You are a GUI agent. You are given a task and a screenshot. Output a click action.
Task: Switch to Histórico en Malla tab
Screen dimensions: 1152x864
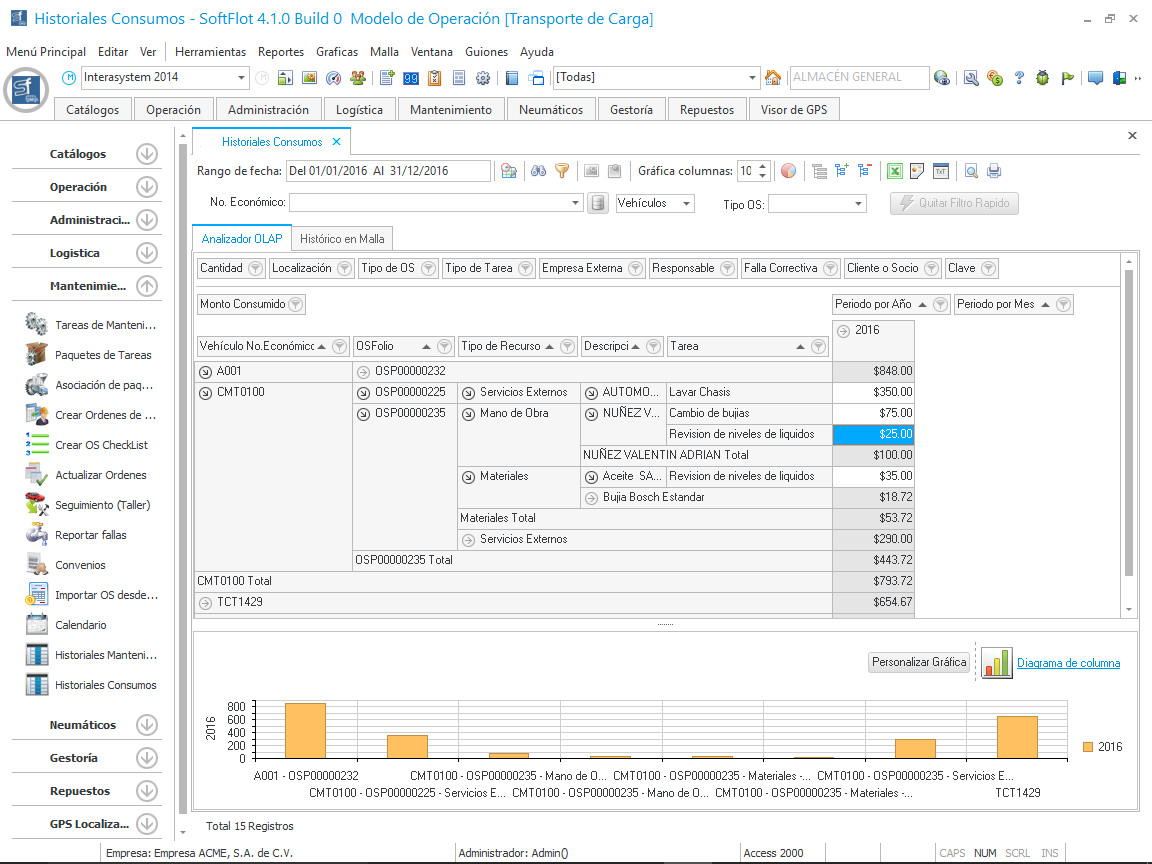click(x=342, y=238)
